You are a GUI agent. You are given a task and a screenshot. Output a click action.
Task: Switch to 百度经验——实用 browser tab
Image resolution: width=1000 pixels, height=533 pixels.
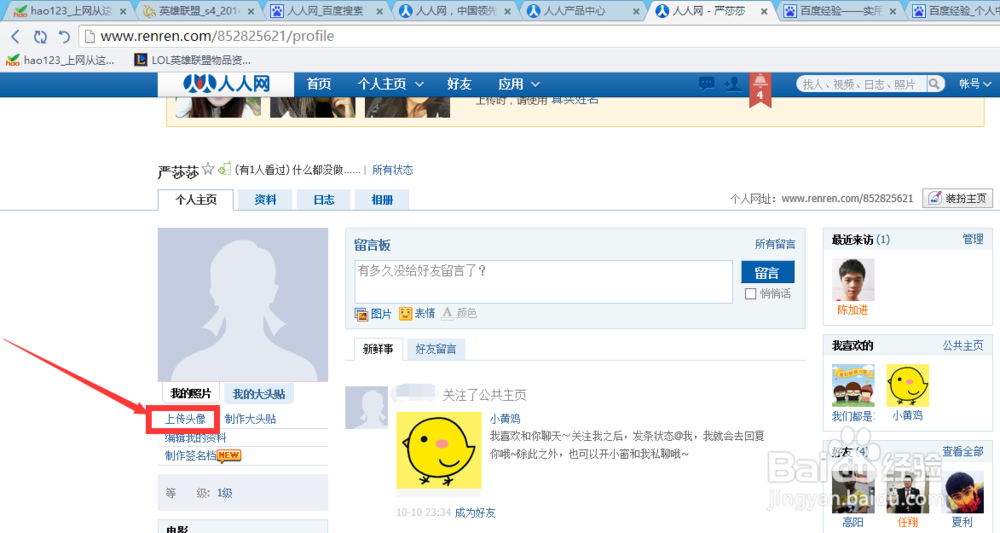pos(841,11)
